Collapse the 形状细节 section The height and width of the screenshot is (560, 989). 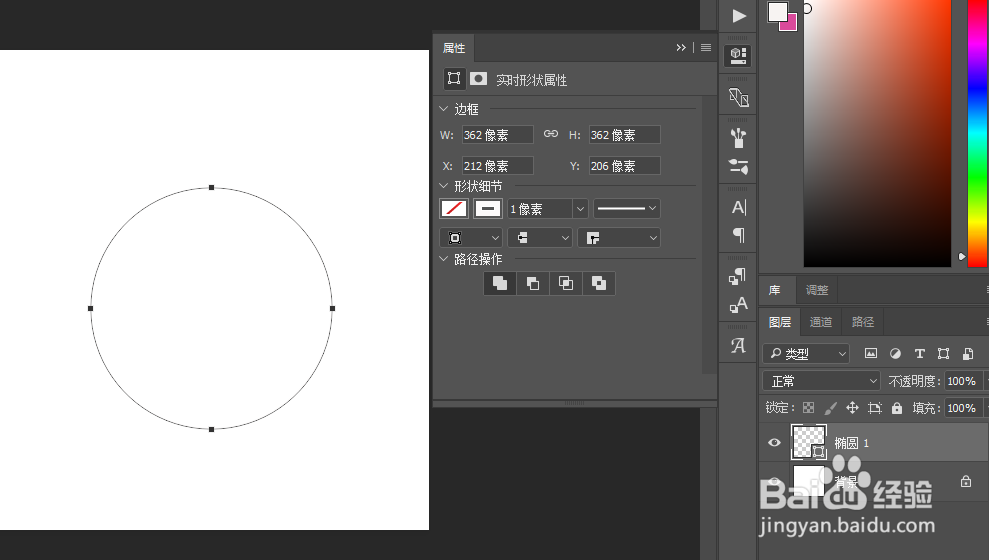pos(443,185)
